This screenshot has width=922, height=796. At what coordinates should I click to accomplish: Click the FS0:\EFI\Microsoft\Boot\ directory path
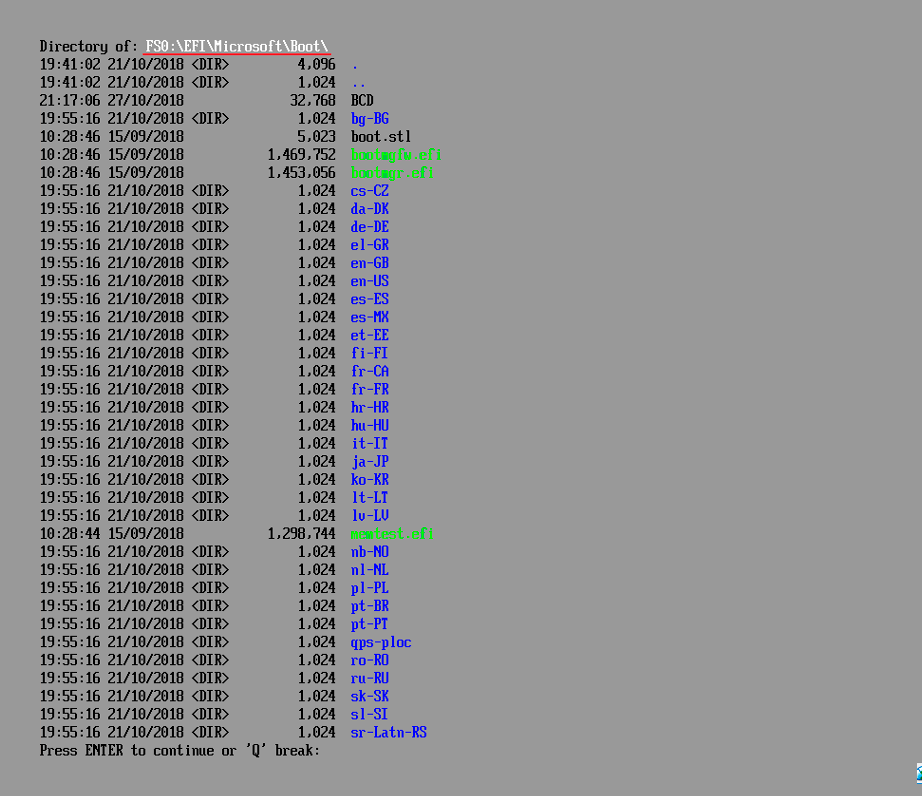(237, 46)
